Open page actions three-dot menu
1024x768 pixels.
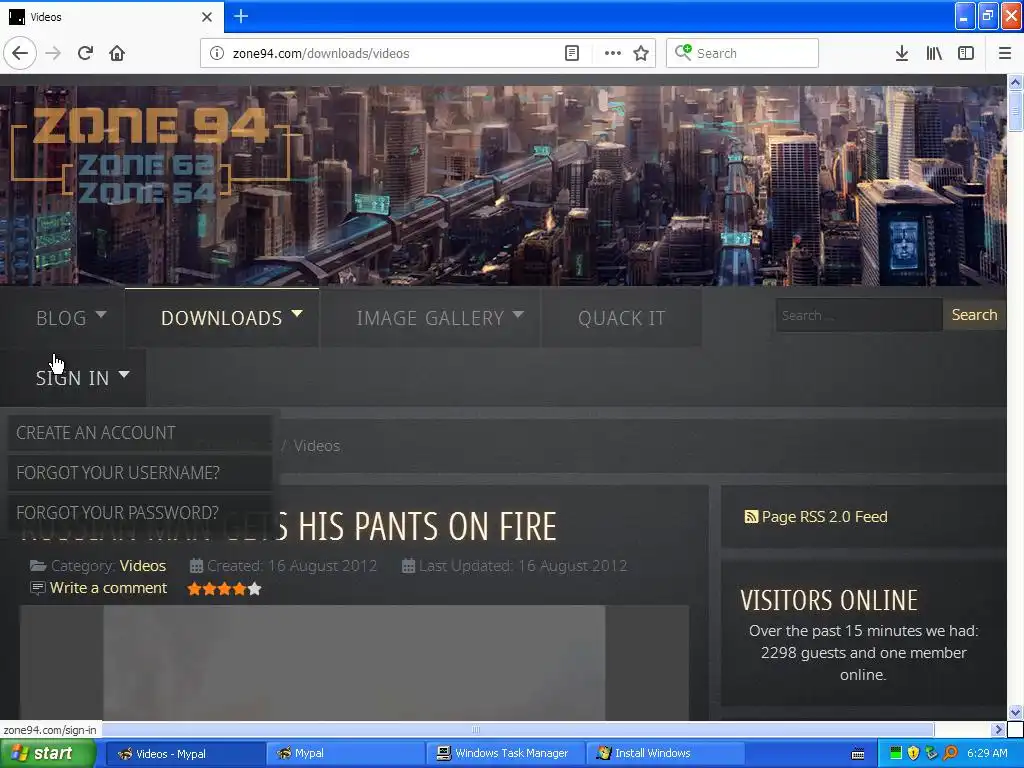613,54
